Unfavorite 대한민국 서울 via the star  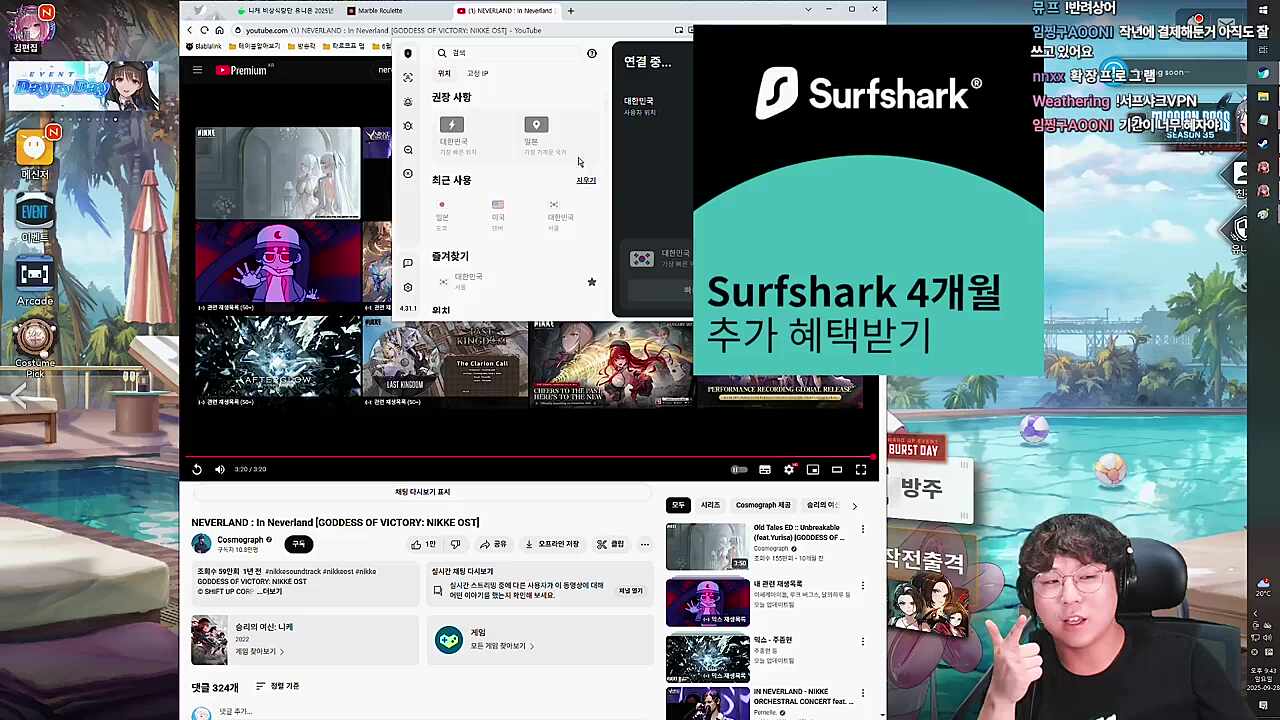pyautogui.click(x=591, y=283)
